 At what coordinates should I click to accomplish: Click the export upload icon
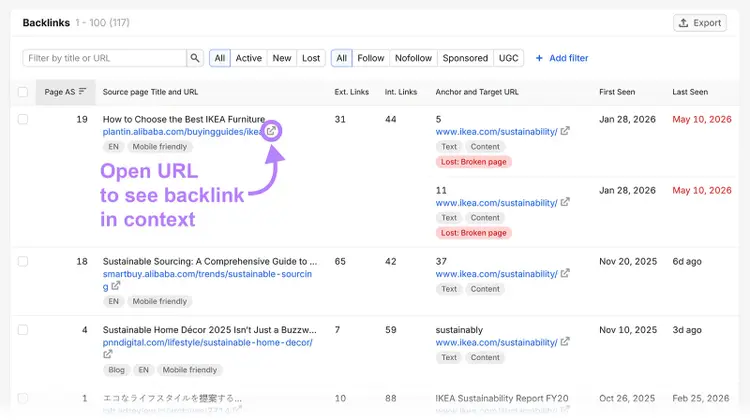(x=684, y=22)
